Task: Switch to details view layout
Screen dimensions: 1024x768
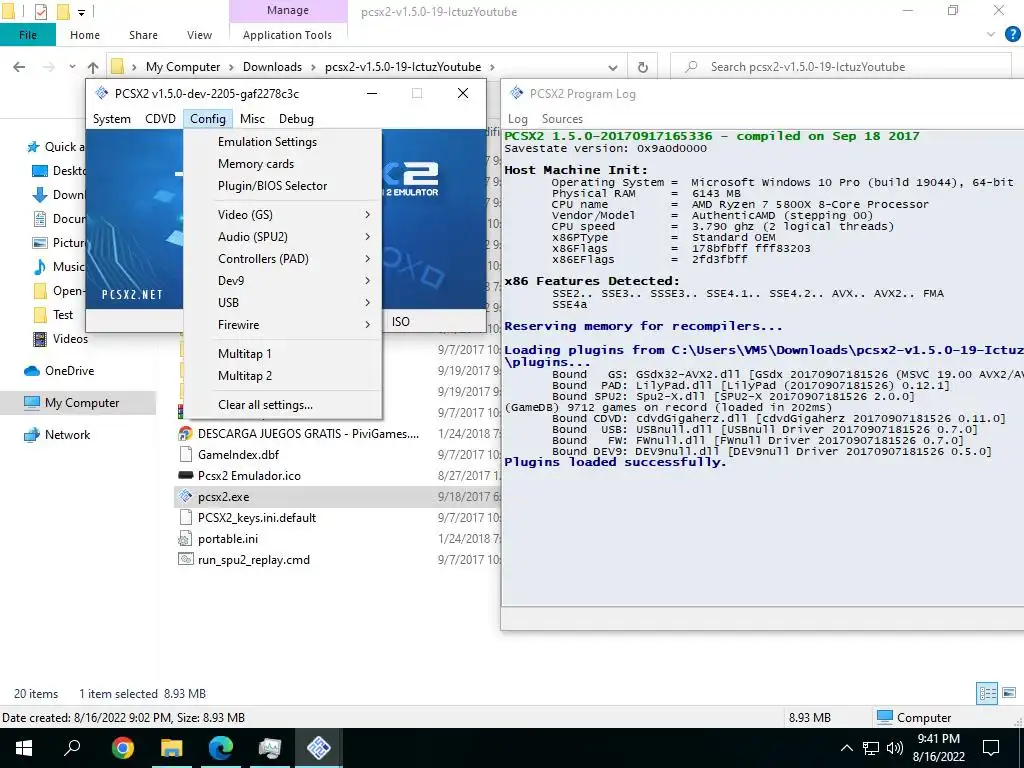Action: (x=987, y=694)
